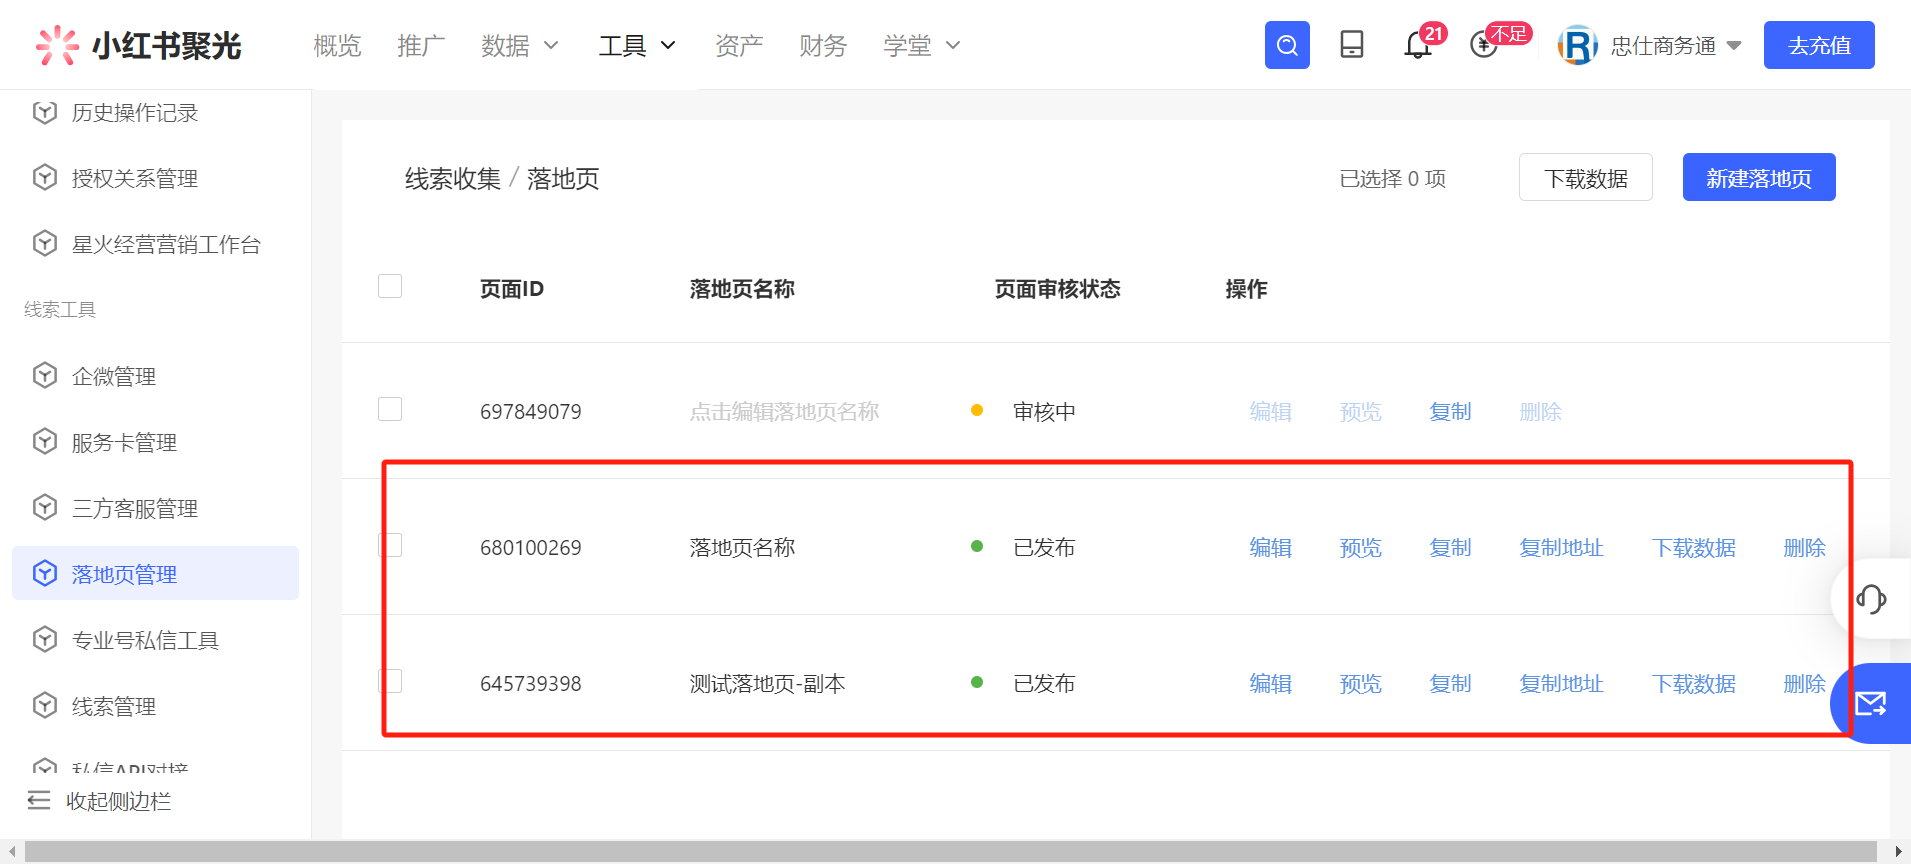This screenshot has width=1911, height=864.
Task: Click the blue mail feedback icon
Action: (1871, 704)
